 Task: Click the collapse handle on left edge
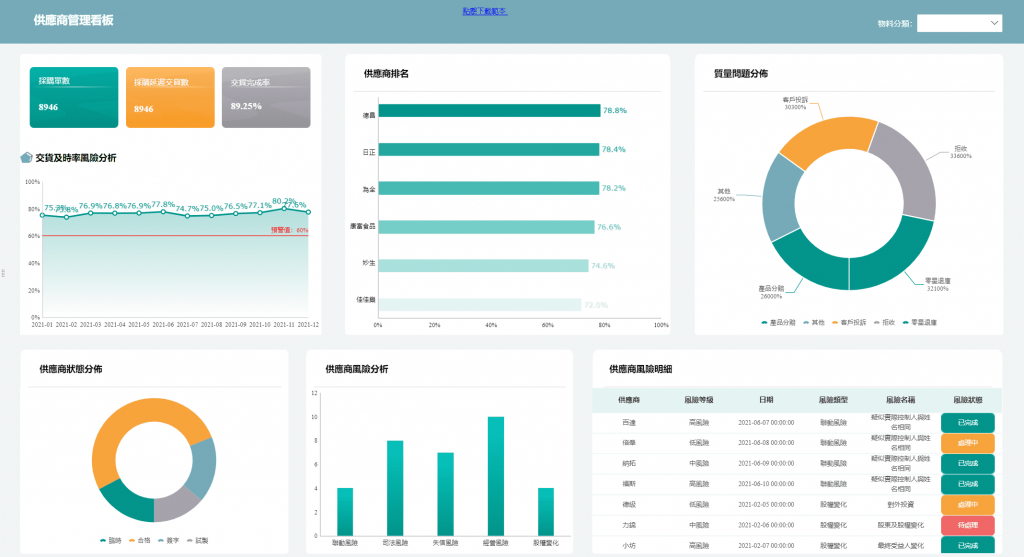(3, 273)
